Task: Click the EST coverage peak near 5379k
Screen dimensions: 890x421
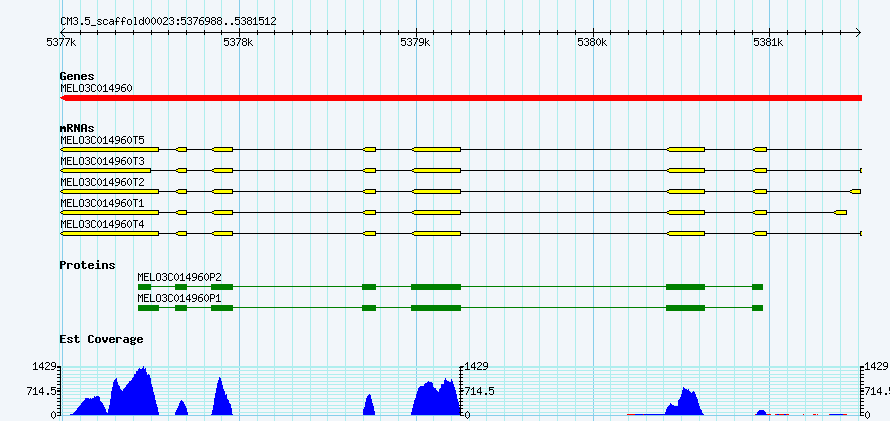Action: (436, 397)
